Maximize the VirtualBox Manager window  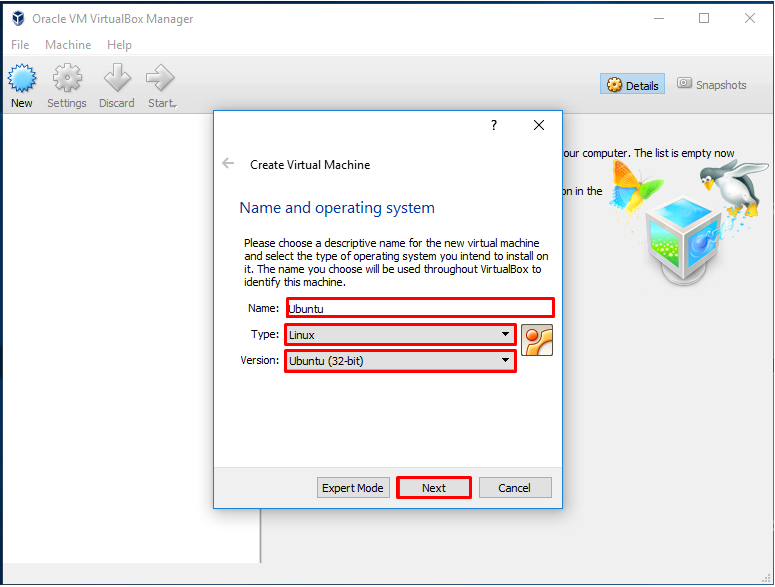(704, 18)
